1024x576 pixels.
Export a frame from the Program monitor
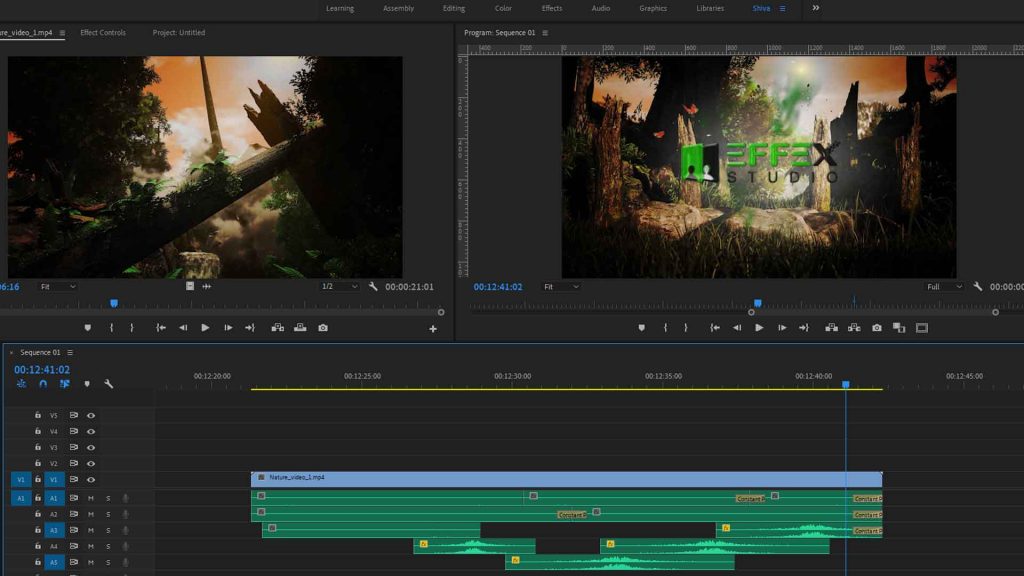click(877, 328)
